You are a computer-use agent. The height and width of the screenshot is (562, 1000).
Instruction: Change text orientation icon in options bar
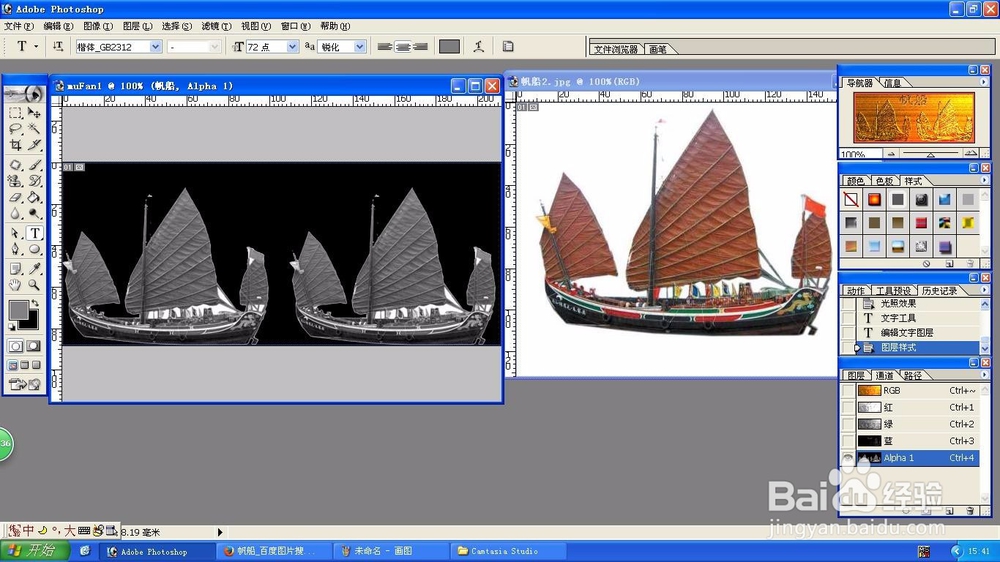click(58, 46)
